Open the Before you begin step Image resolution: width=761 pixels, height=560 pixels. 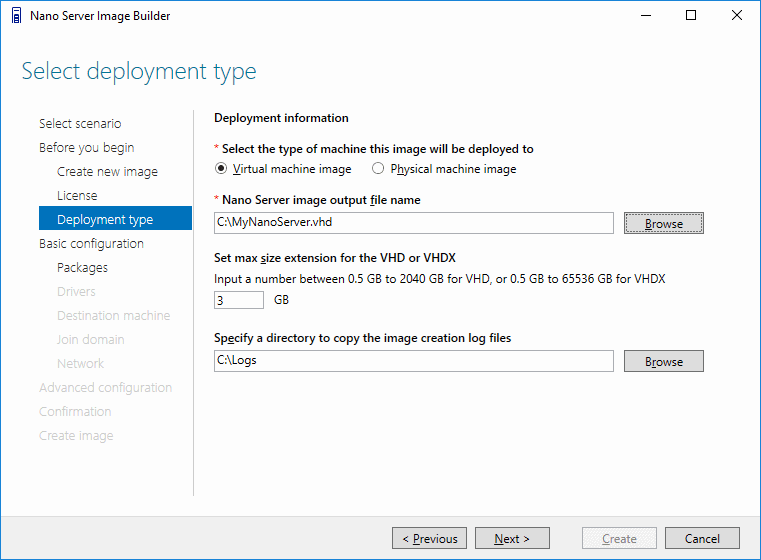[87, 148]
